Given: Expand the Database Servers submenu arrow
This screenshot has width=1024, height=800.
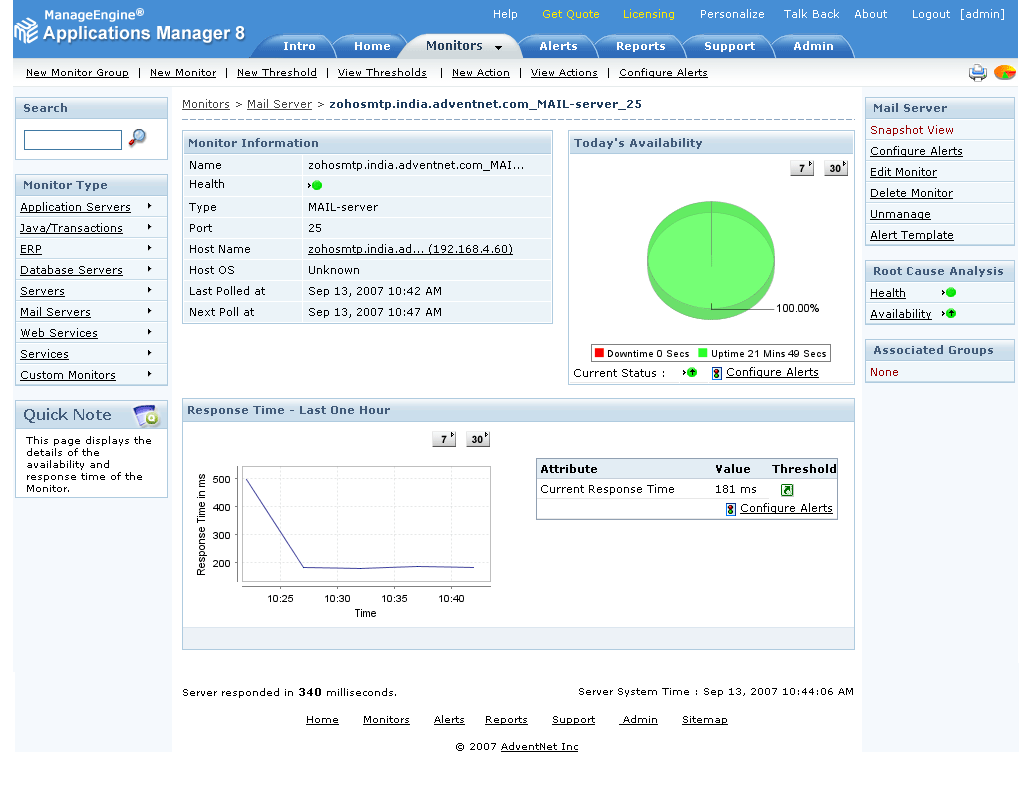Looking at the screenshot, I should pos(150,269).
